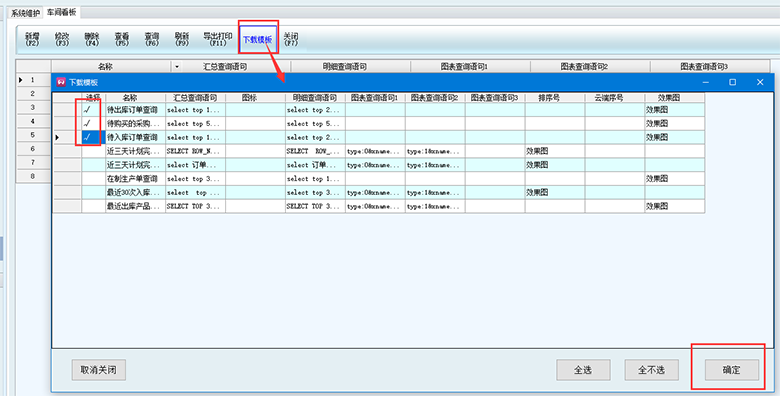Click the 全不选 button
The image size is (780, 396).
(x=652, y=370)
